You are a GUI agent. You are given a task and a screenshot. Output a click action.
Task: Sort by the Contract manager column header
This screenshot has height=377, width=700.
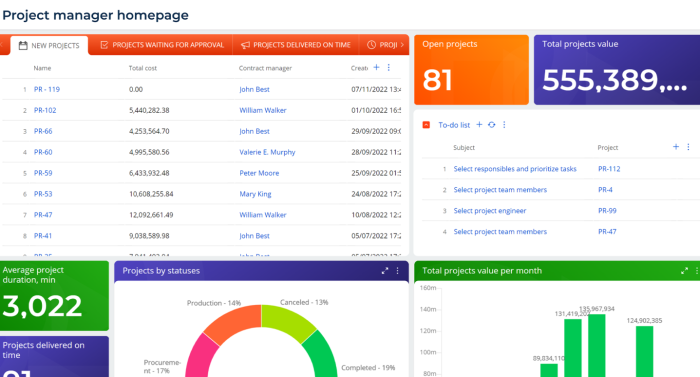265,68
